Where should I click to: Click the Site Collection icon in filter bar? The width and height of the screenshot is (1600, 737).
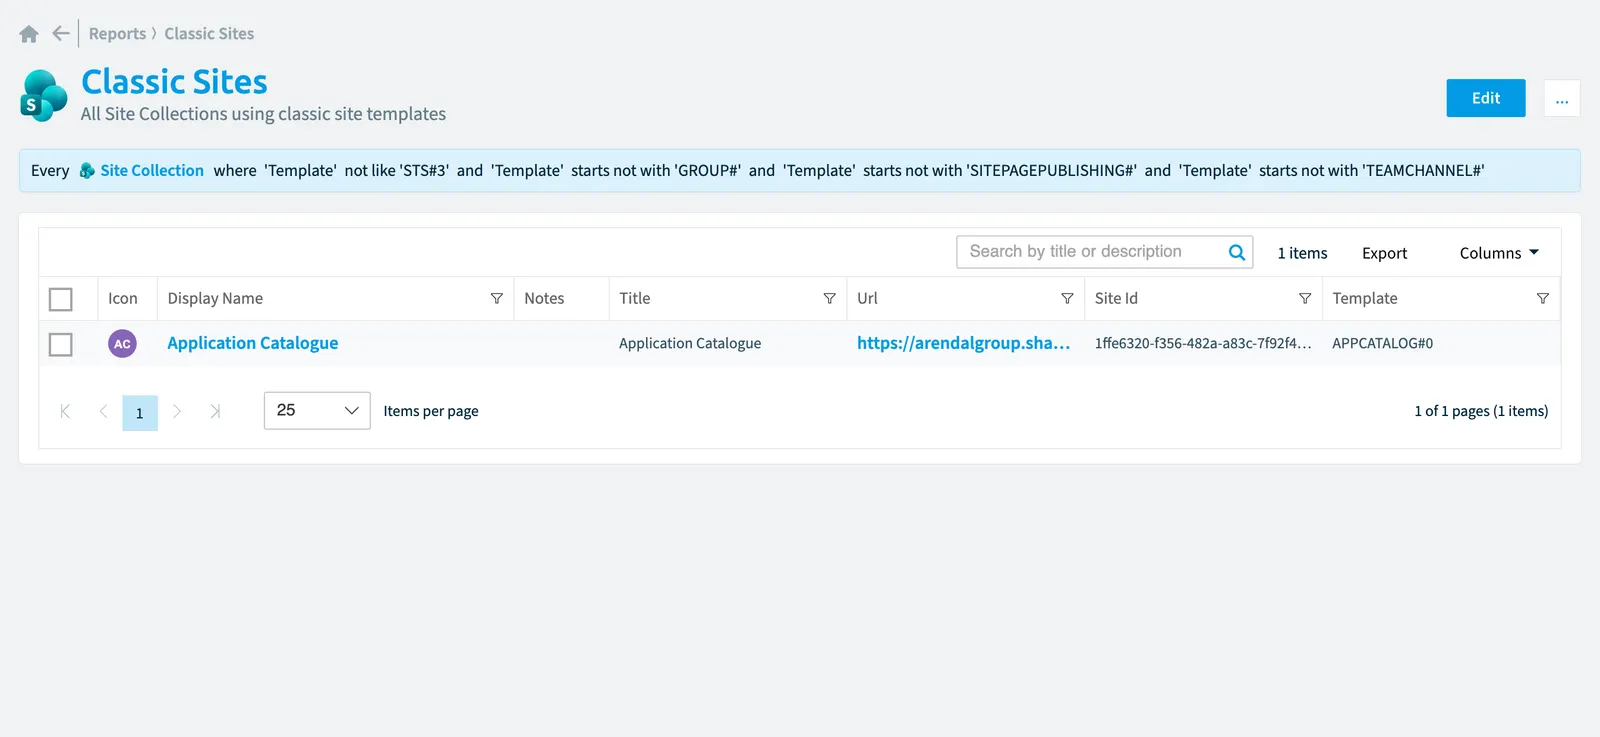click(87, 171)
